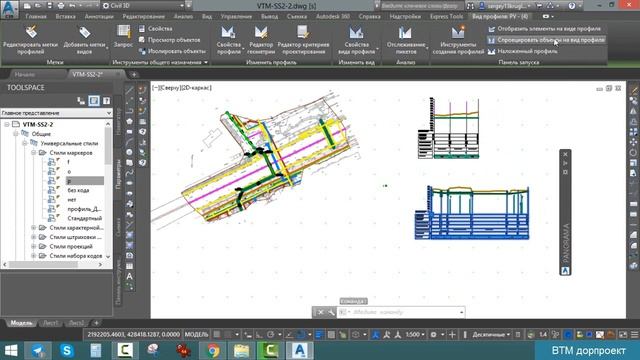Open the Civil 3D workspace dropdown

(x=143, y=6)
